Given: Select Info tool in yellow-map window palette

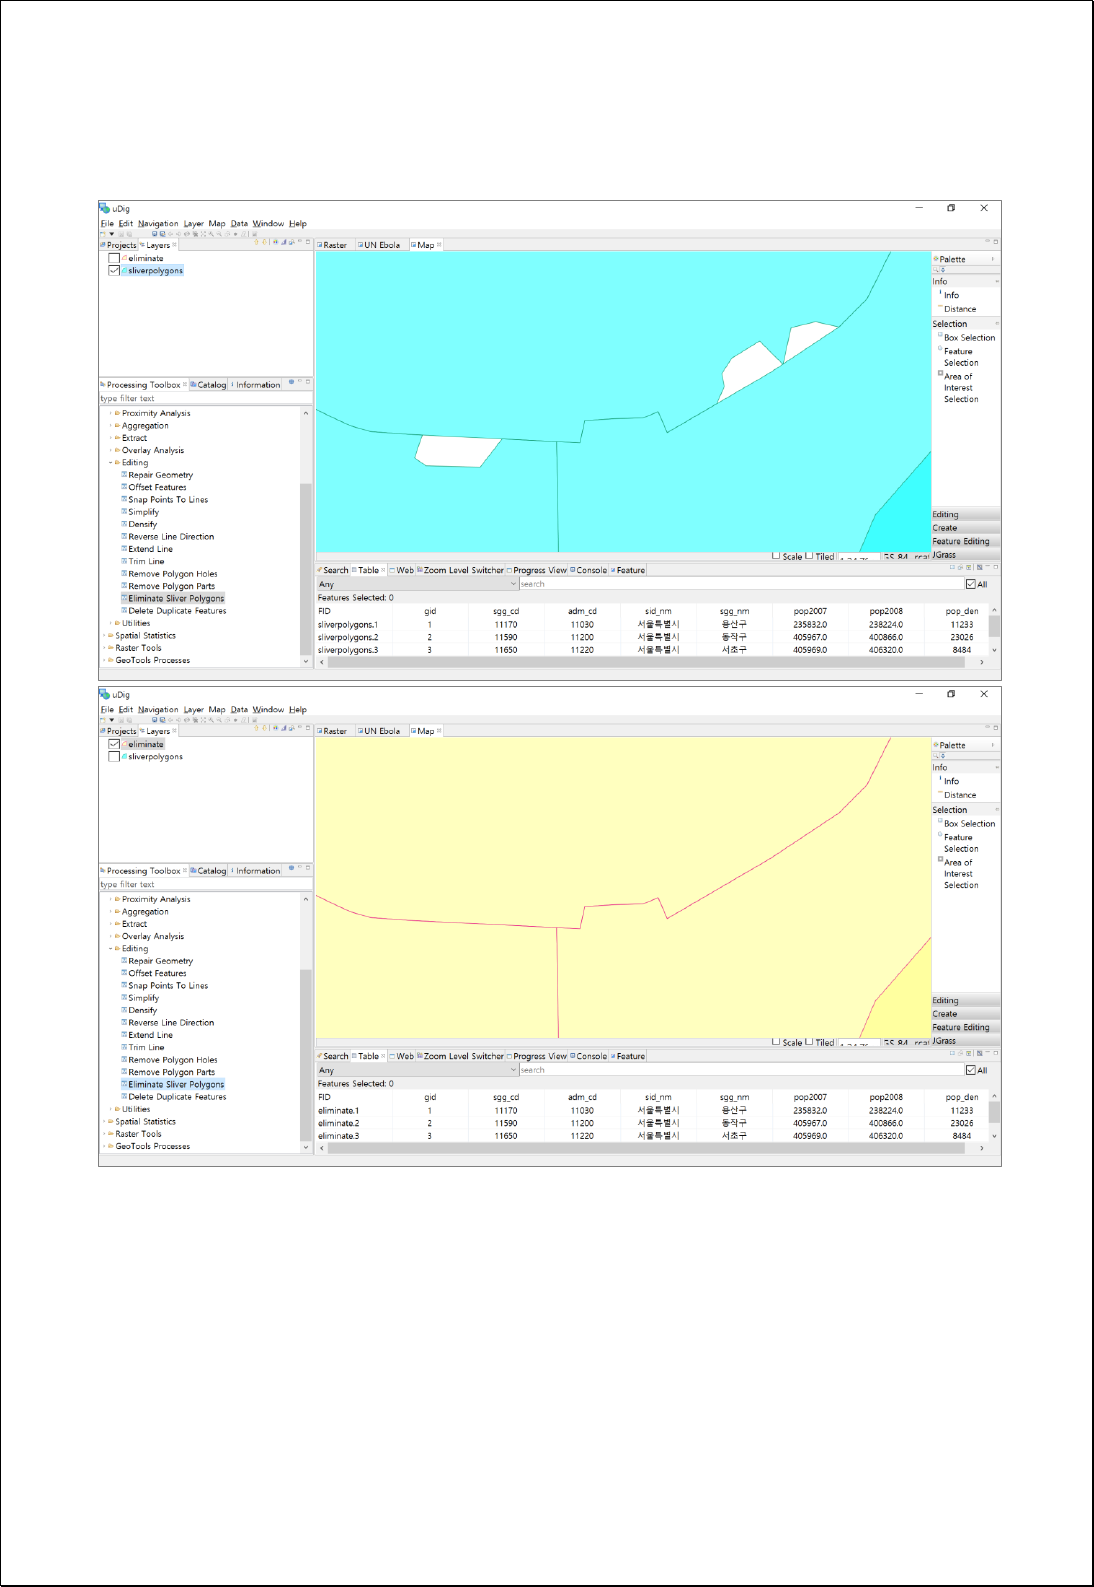Looking at the screenshot, I should (951, 781).
